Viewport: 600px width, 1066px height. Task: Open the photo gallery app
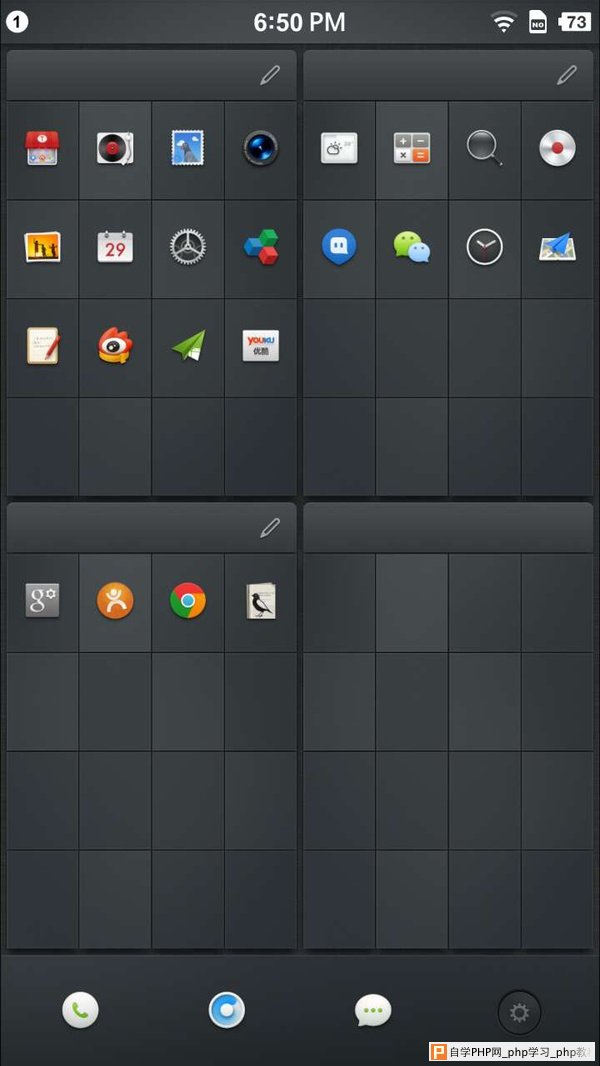point(42,247)
